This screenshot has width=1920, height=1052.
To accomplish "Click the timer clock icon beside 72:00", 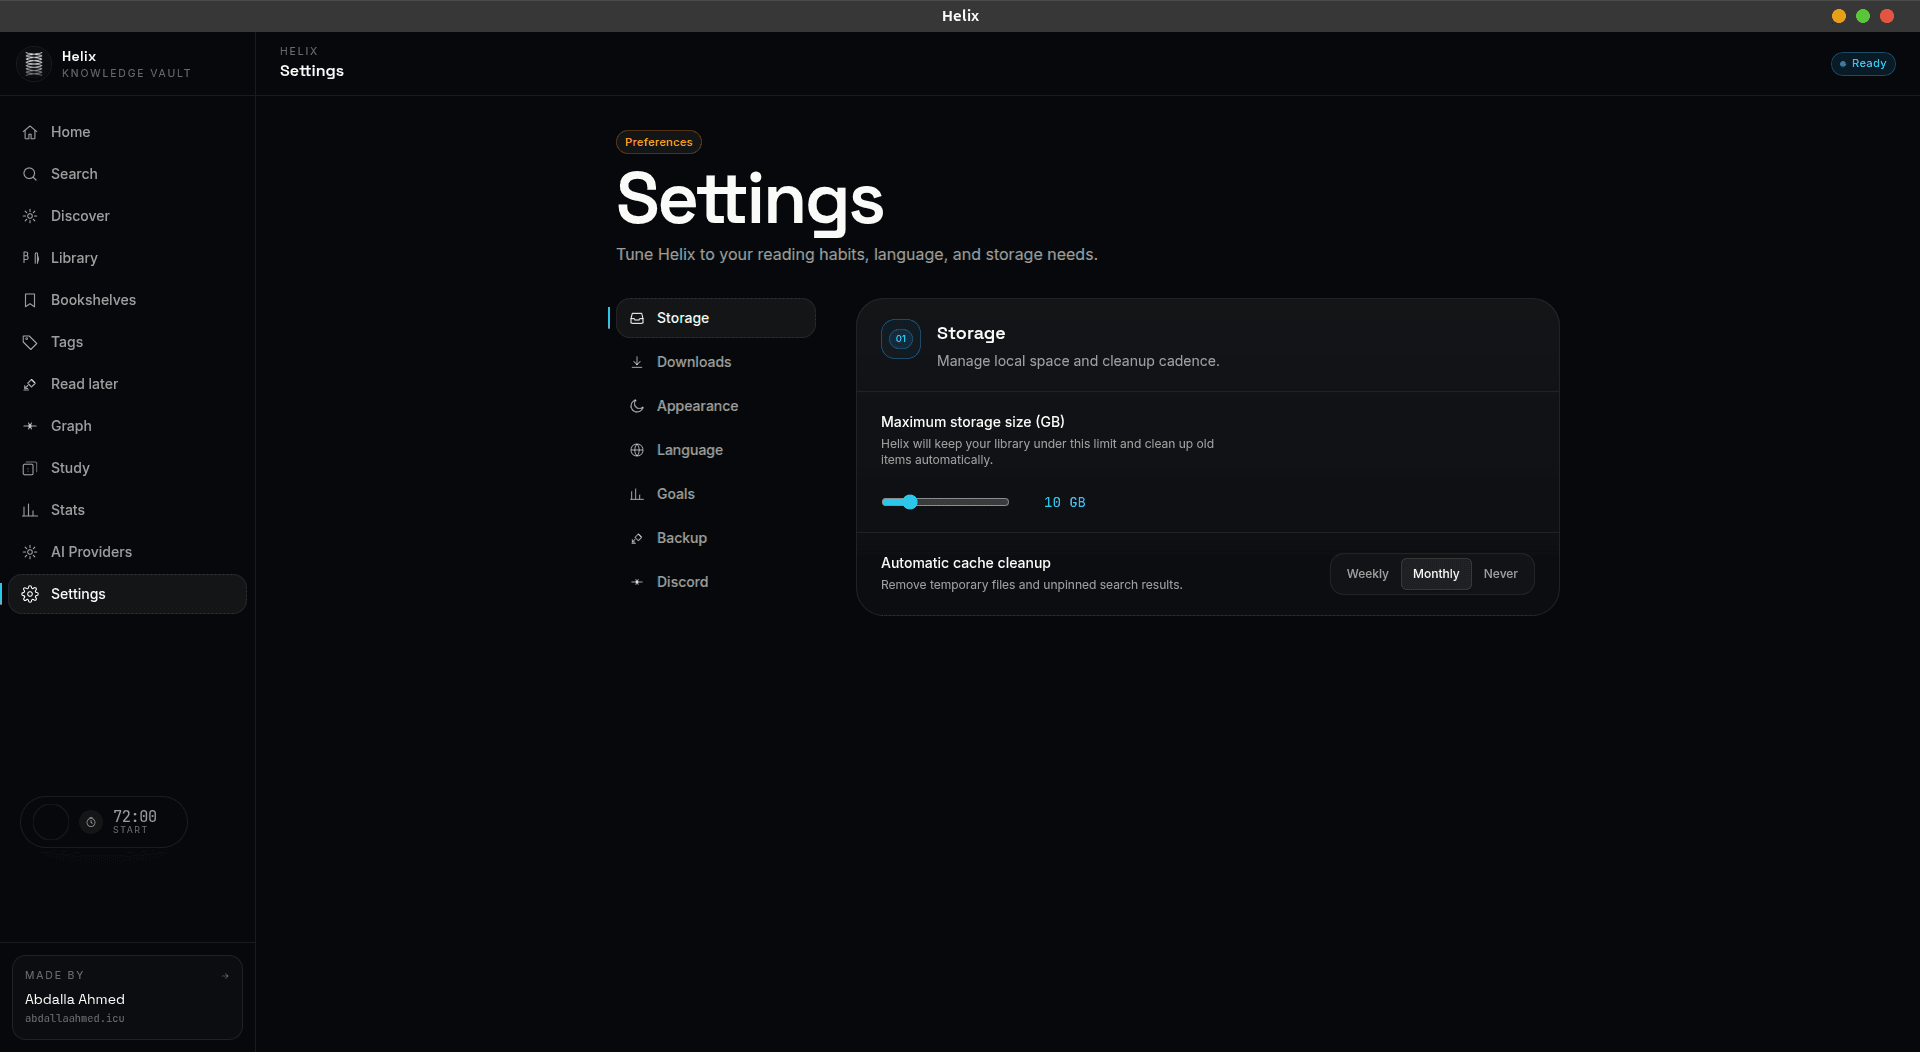I will [x=91, y=822].
